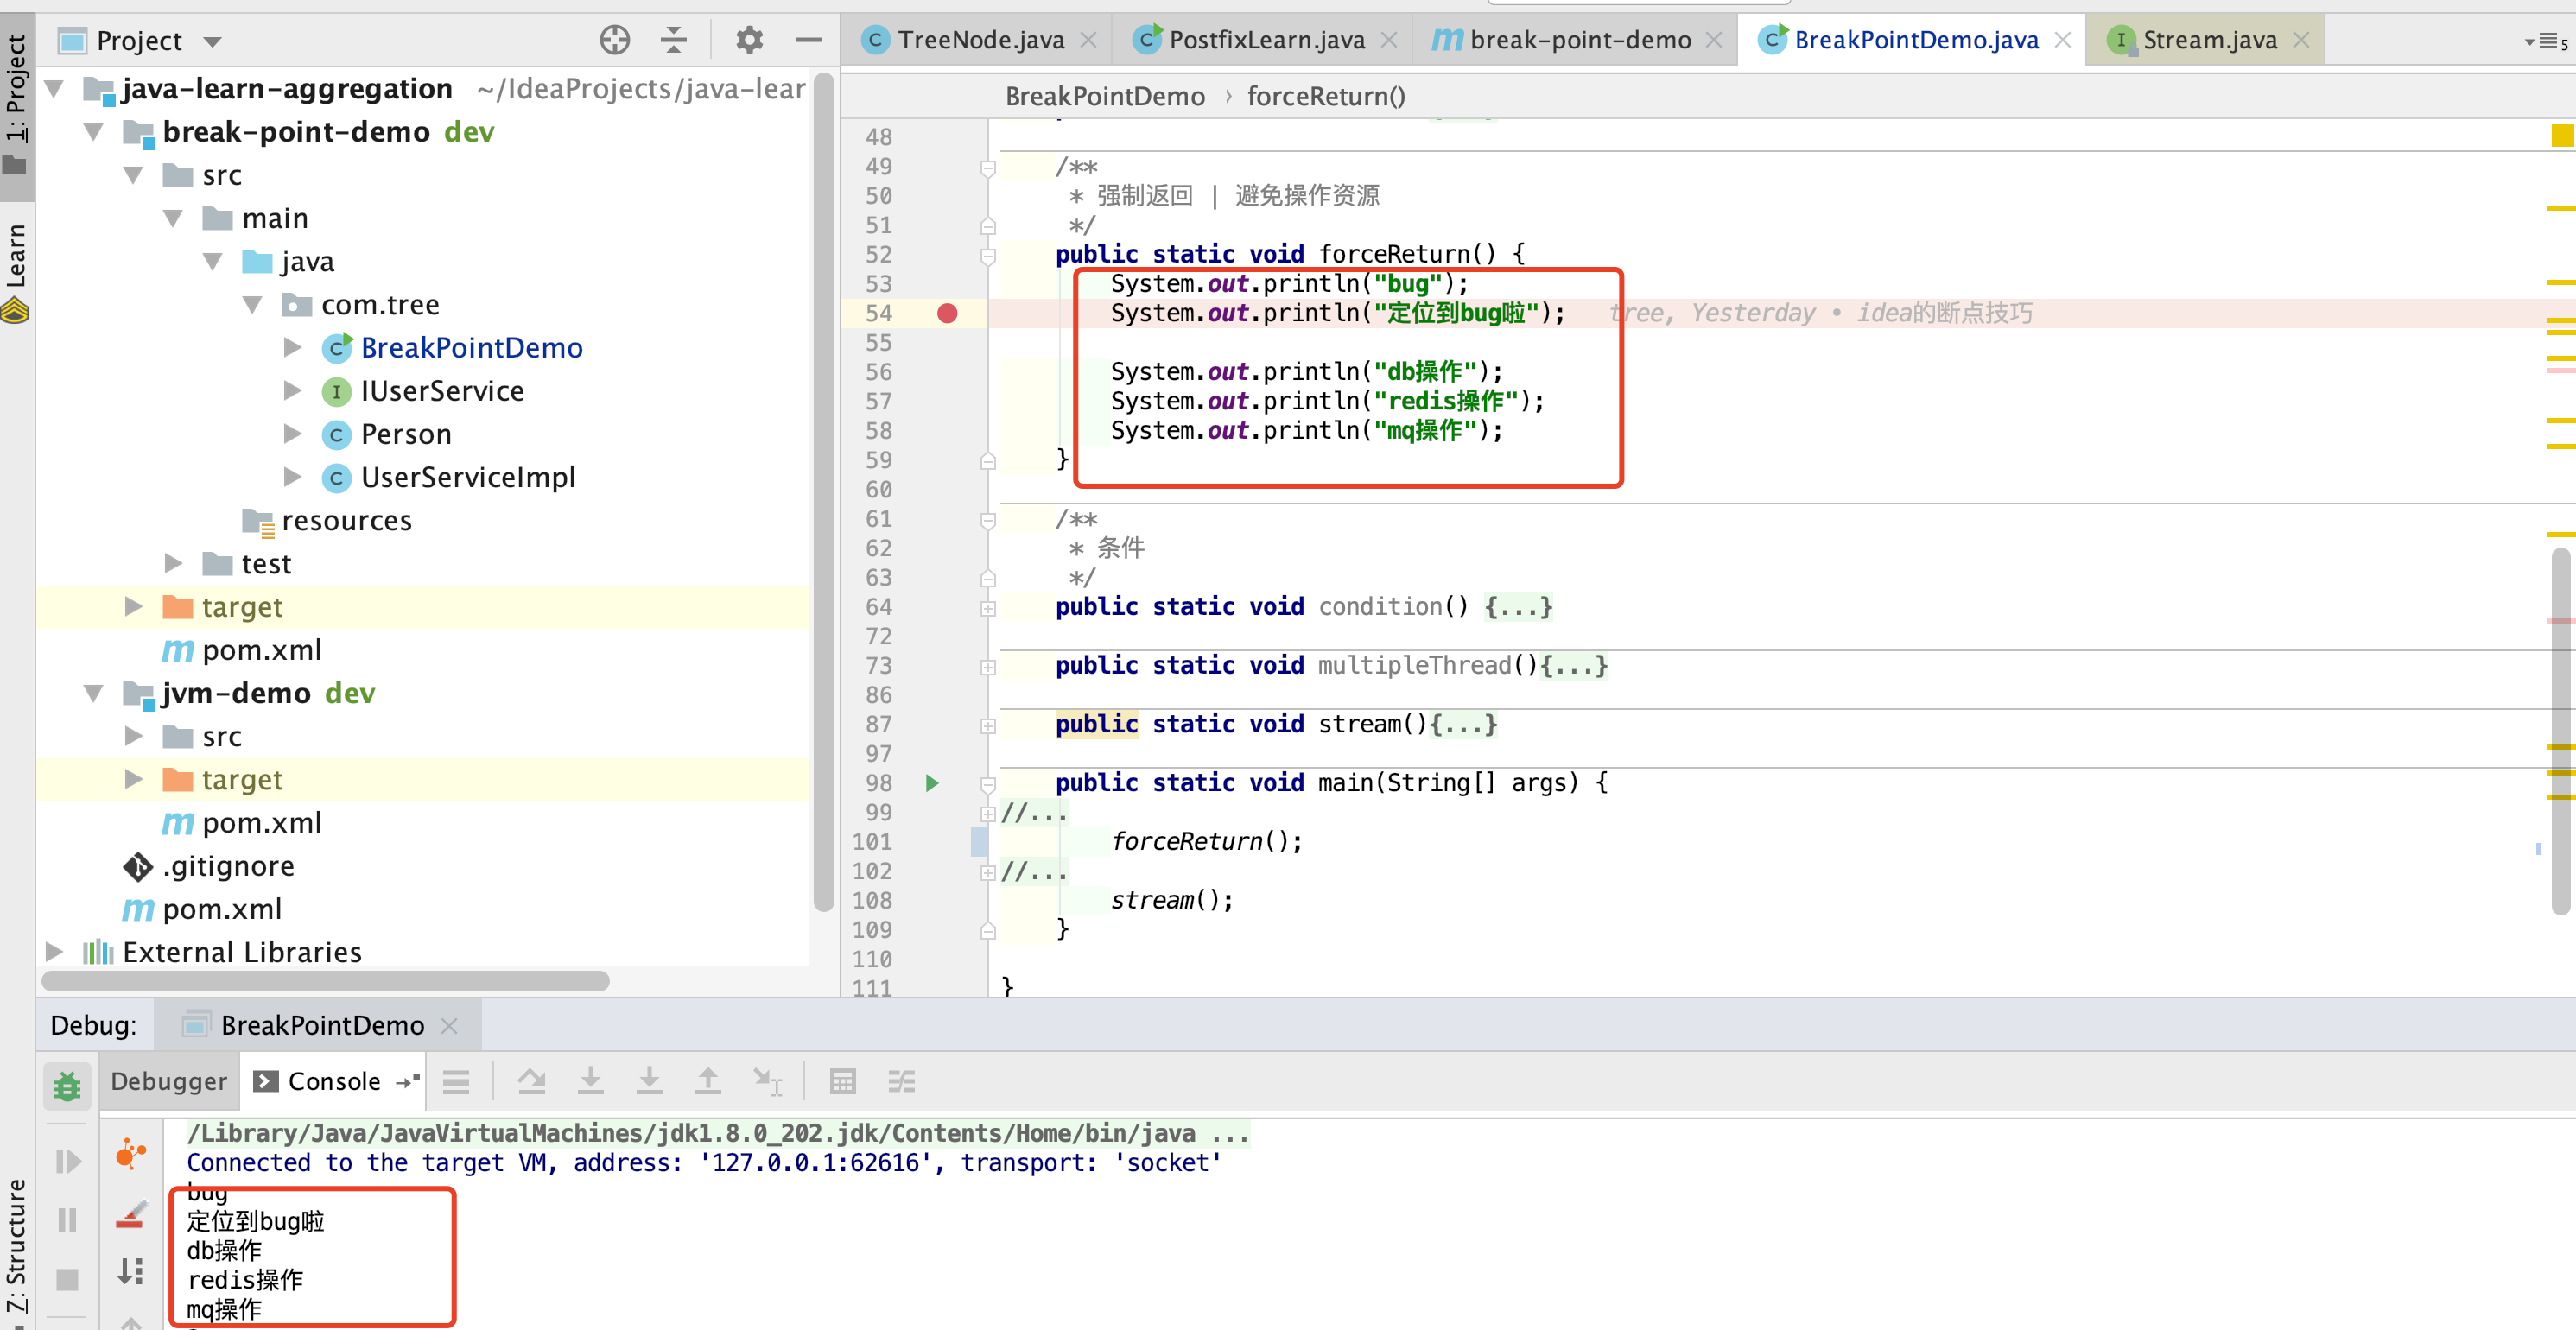This screenshot has height=1330, width=2576.
Task: Click the Step Into debug icon
Action: click(591, 1081)
